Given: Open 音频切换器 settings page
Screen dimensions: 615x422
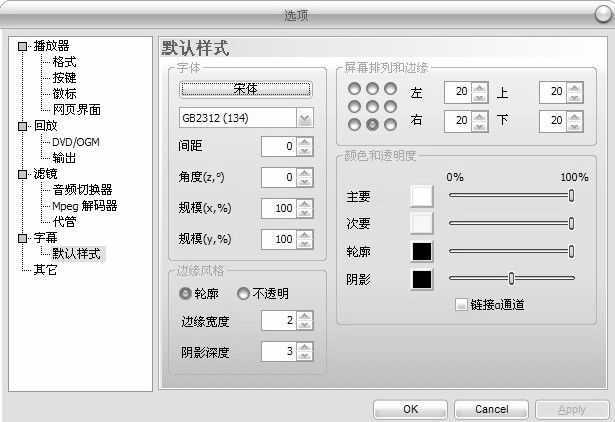Looking at the screenshot, I should tap(82, 190).
